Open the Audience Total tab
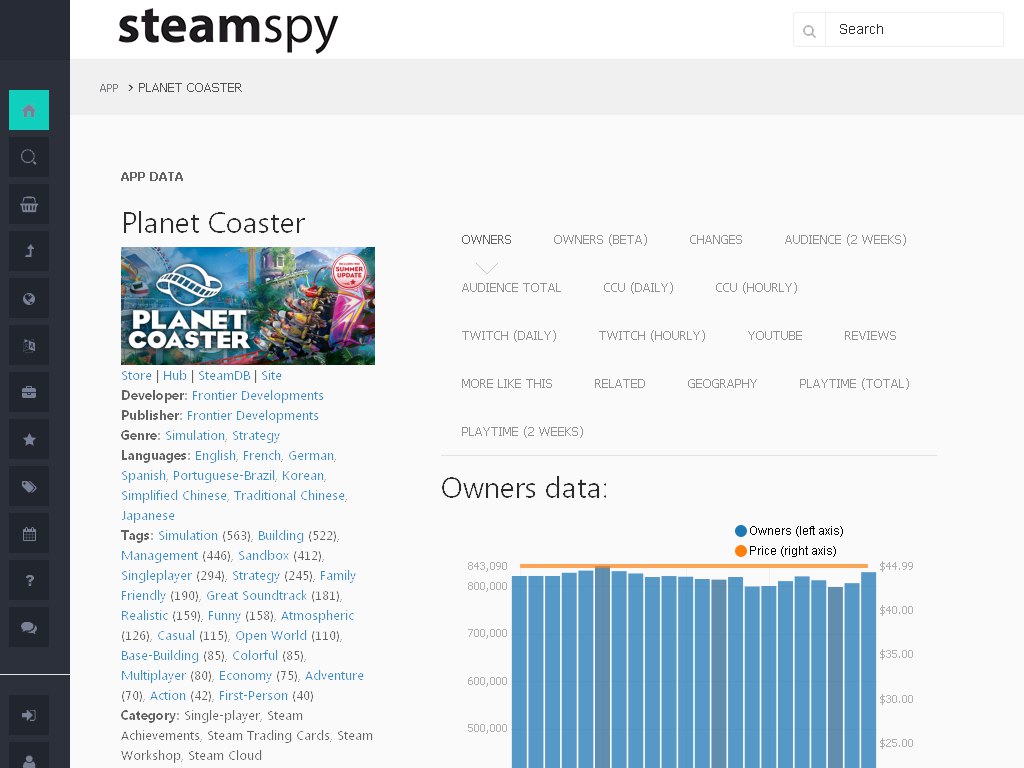 coord(511,287)
